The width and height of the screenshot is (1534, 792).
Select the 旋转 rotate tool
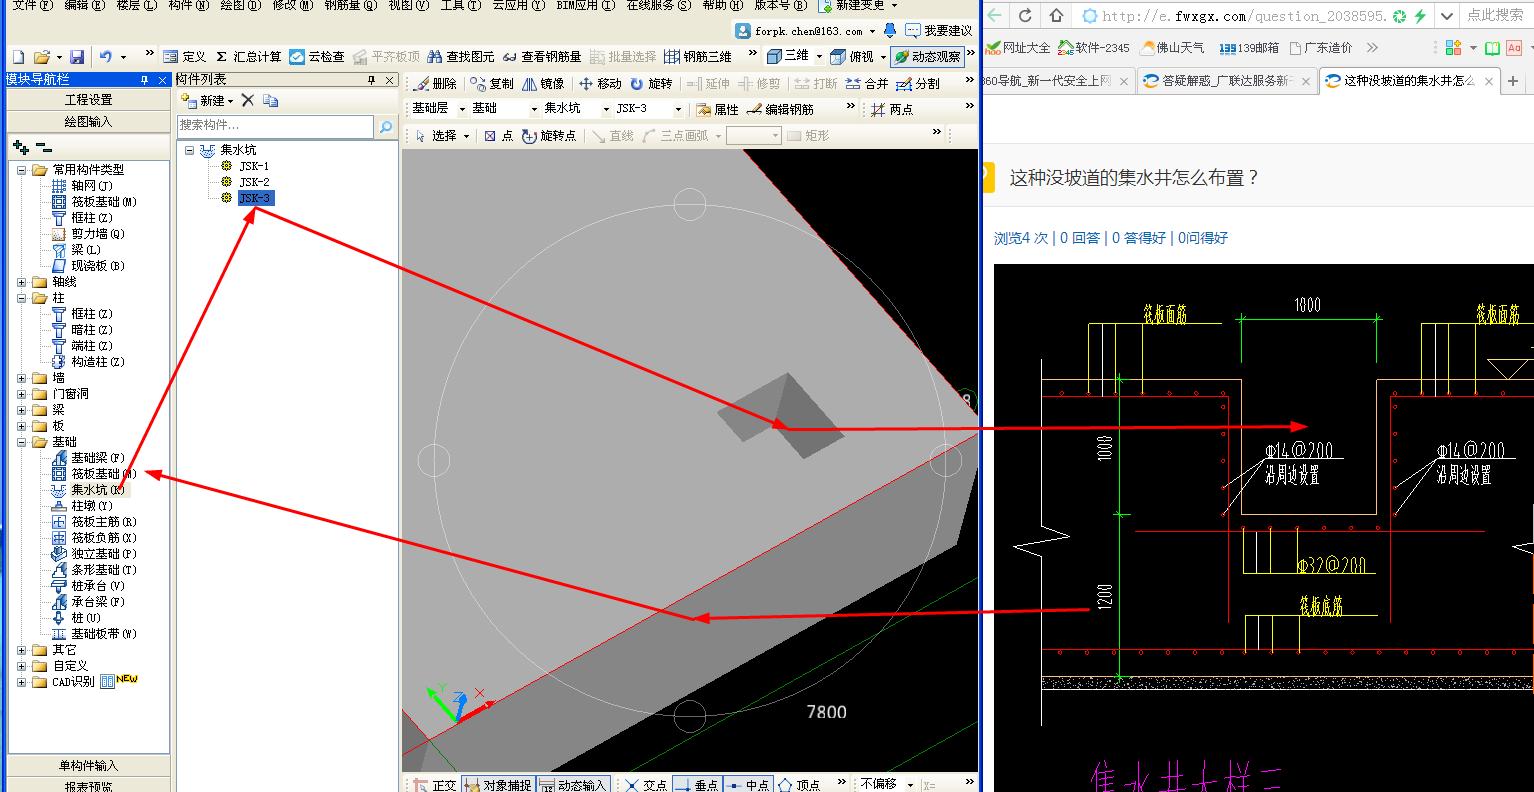click(651, 84)
